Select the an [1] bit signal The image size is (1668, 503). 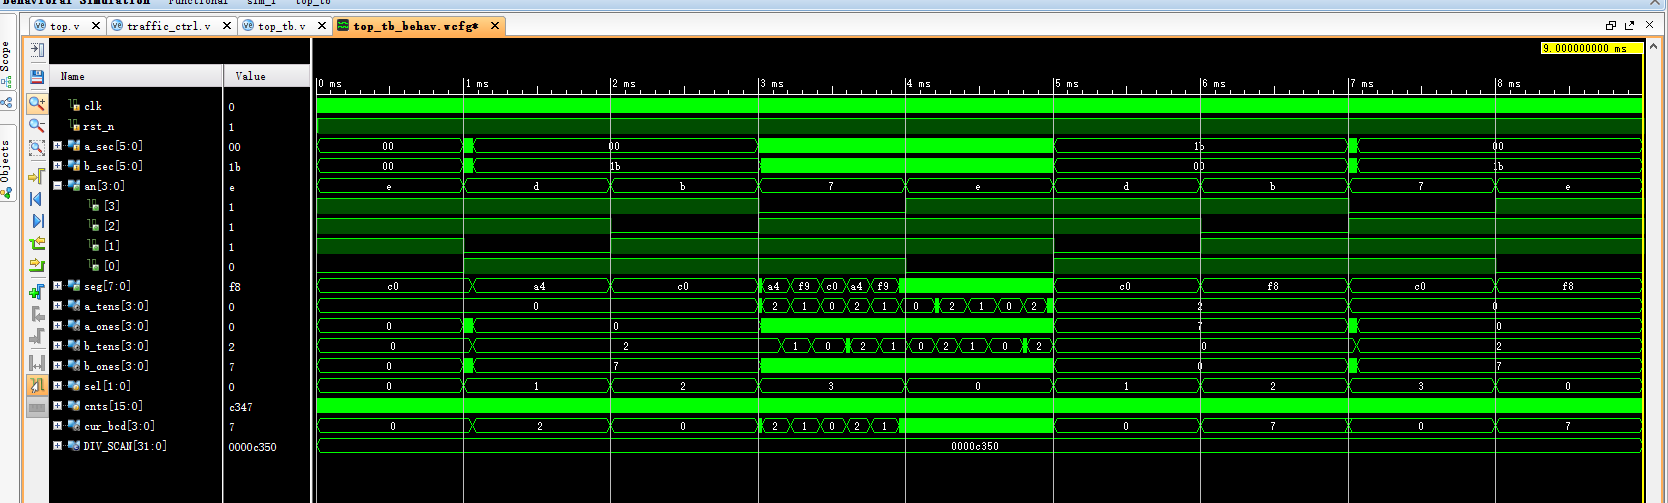tap(111, 246)
